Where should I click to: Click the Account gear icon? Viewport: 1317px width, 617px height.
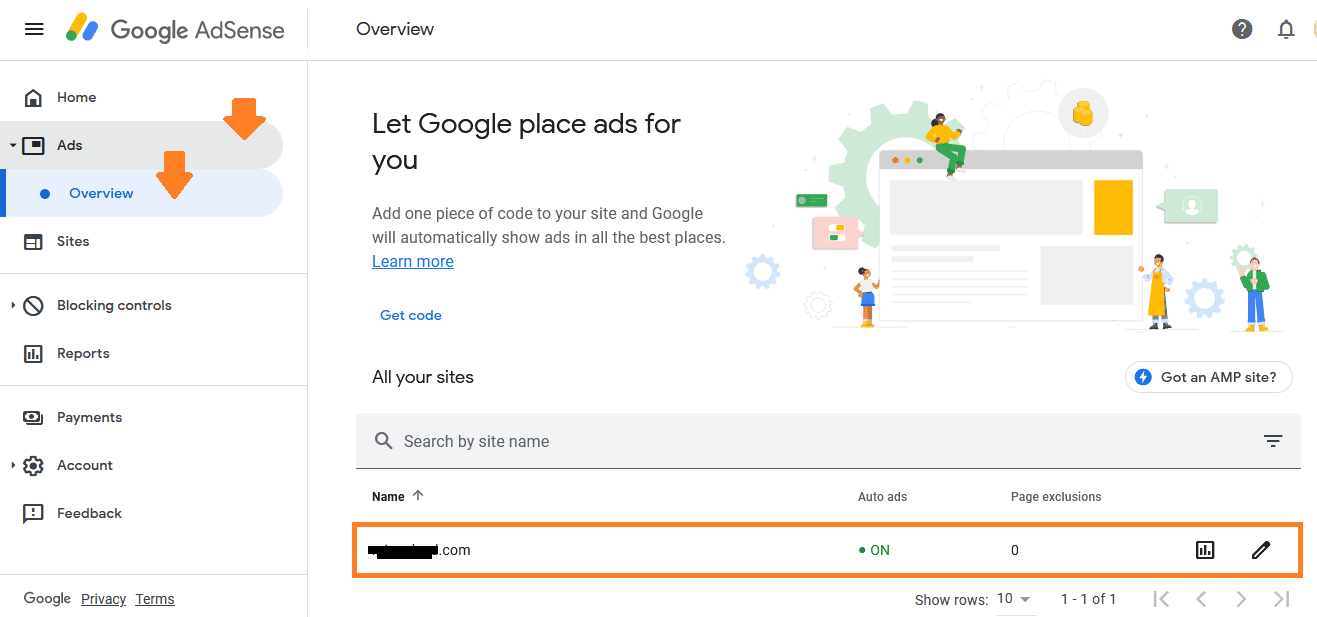tap(33, 465)
